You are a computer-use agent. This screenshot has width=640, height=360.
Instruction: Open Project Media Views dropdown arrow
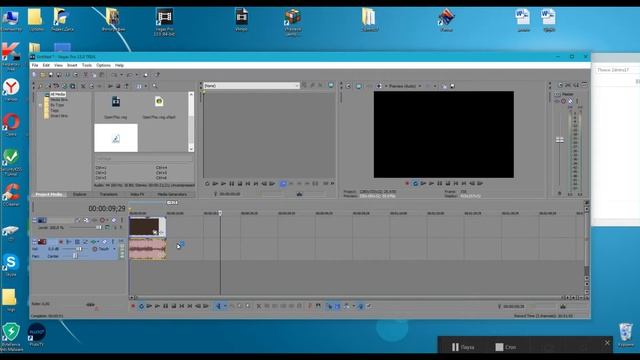point(146,86)
